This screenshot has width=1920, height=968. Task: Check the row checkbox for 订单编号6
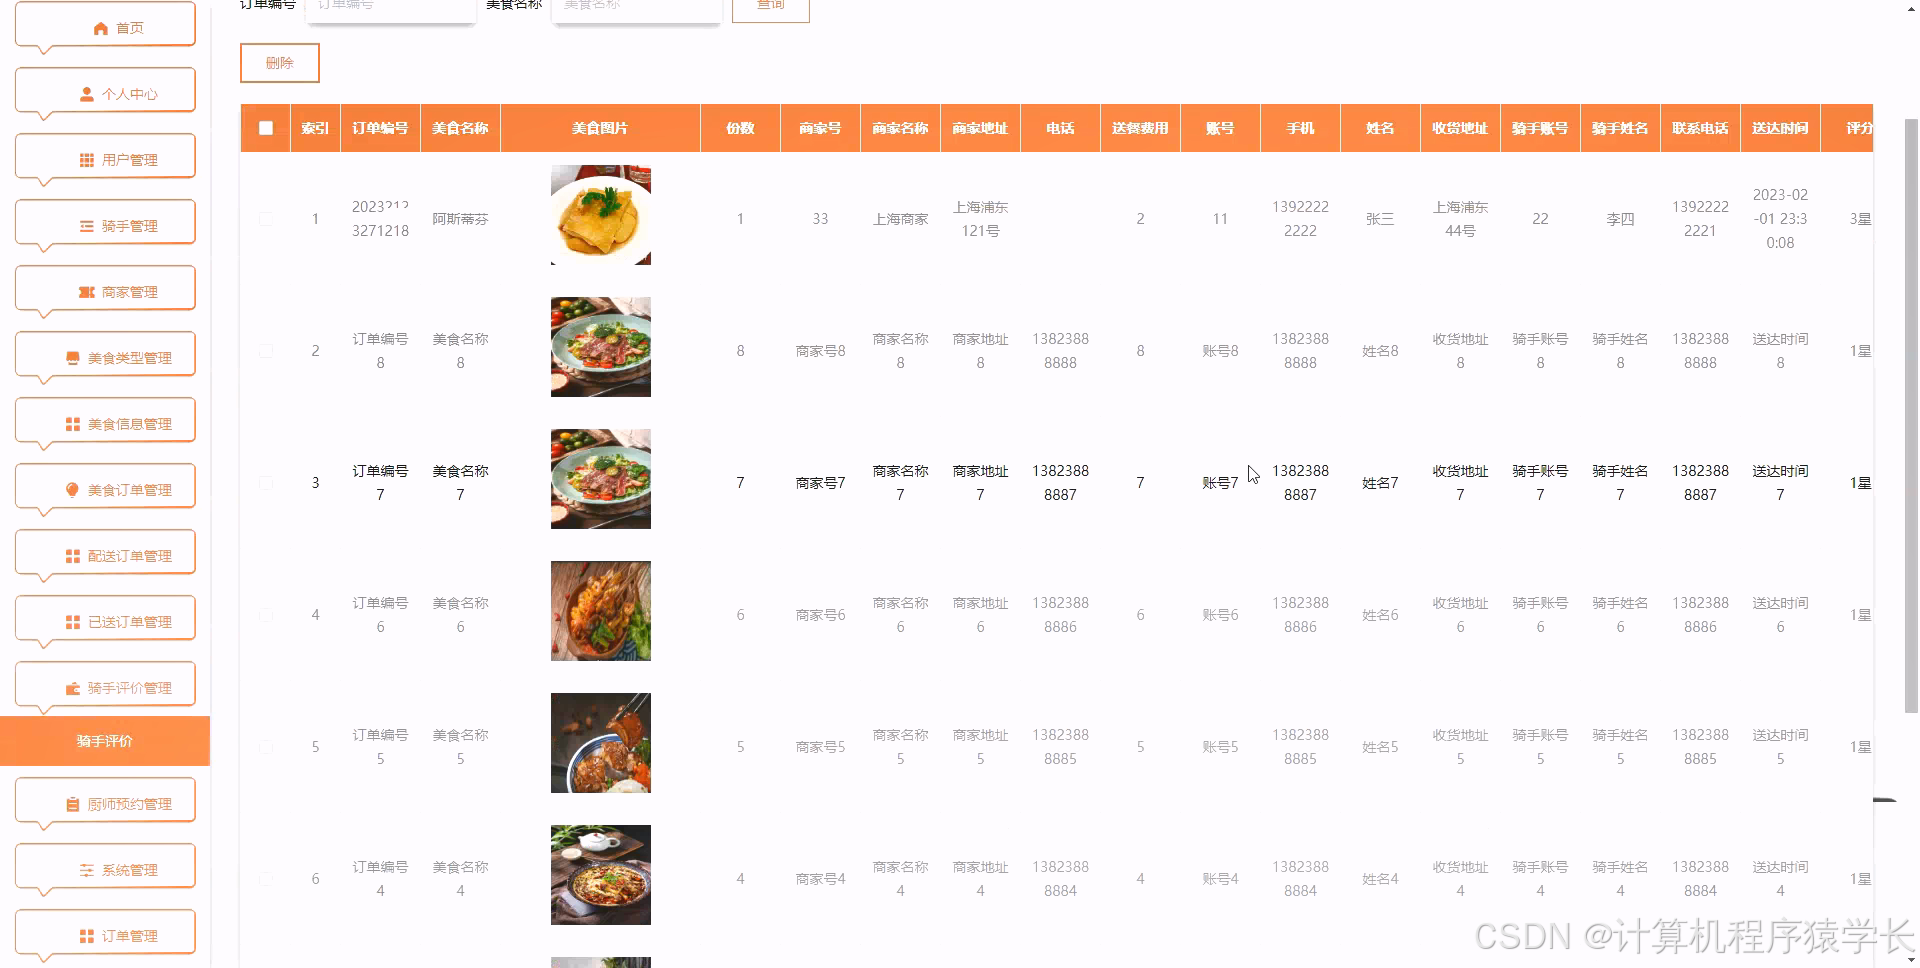pos(266,615)
